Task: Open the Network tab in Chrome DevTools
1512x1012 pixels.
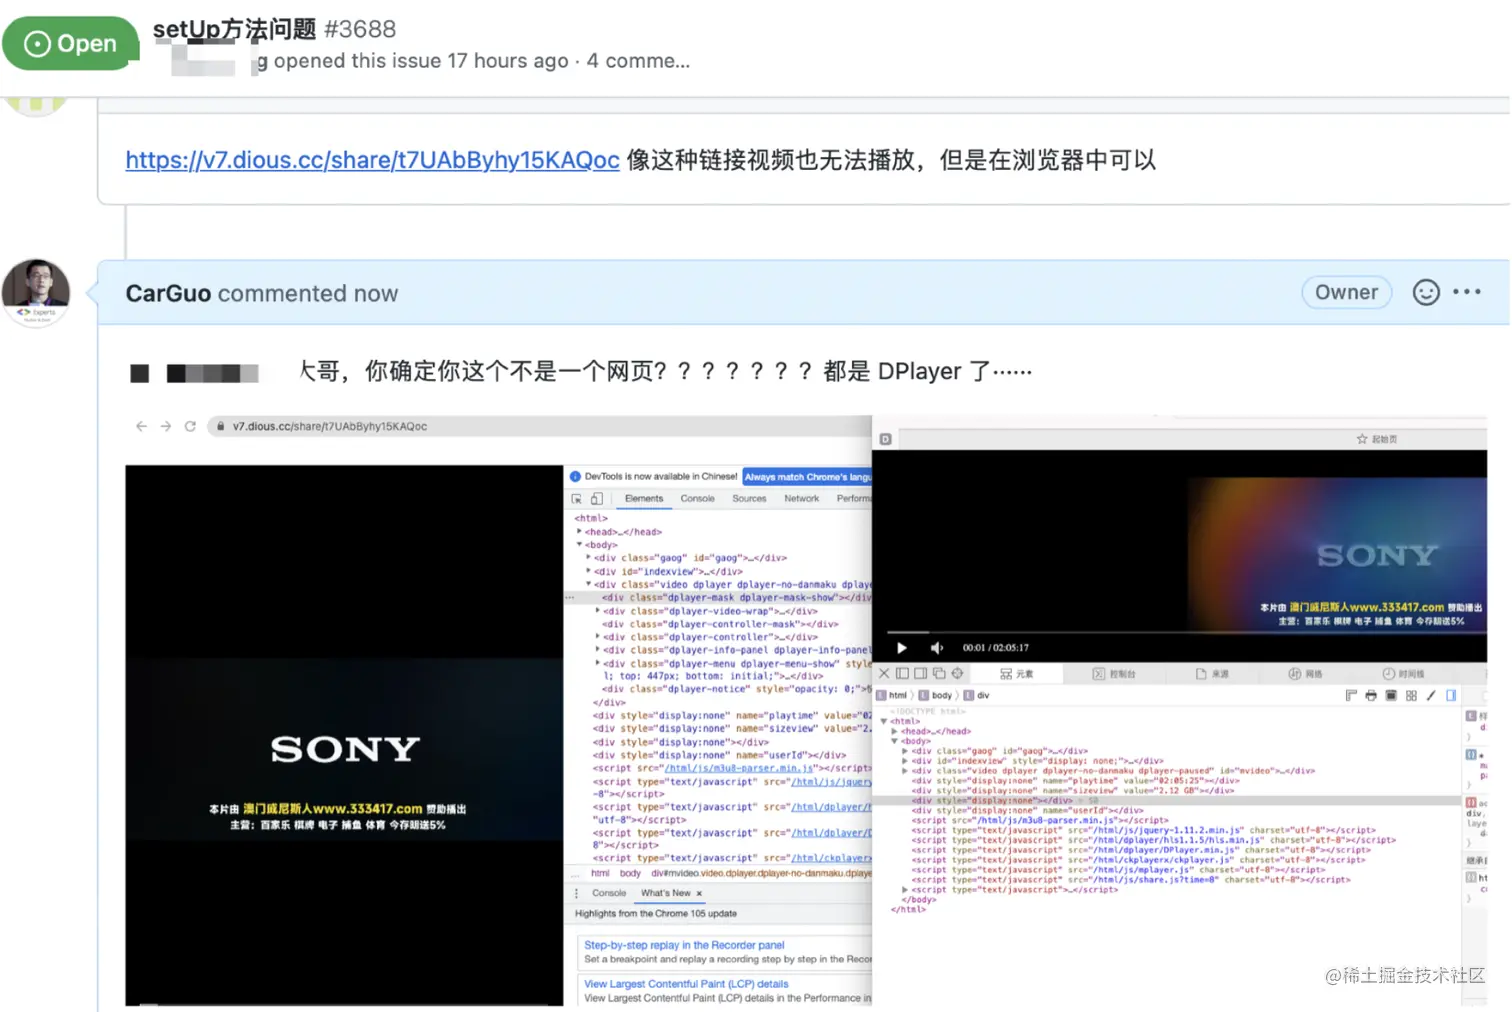Action: point(801,498)
